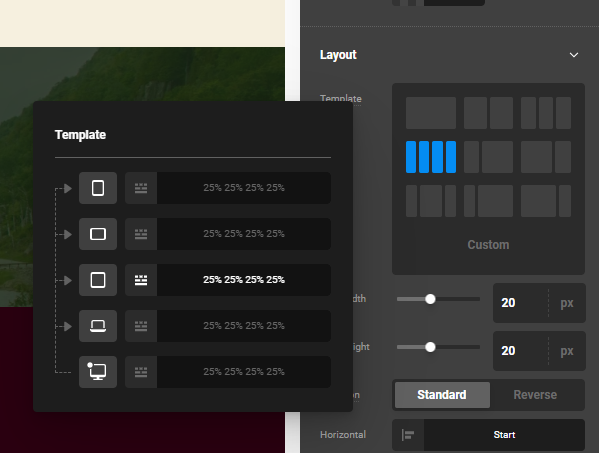This screenshot has height=453, width=599.
Task: Click the Layout section heading
Action: 338,55
